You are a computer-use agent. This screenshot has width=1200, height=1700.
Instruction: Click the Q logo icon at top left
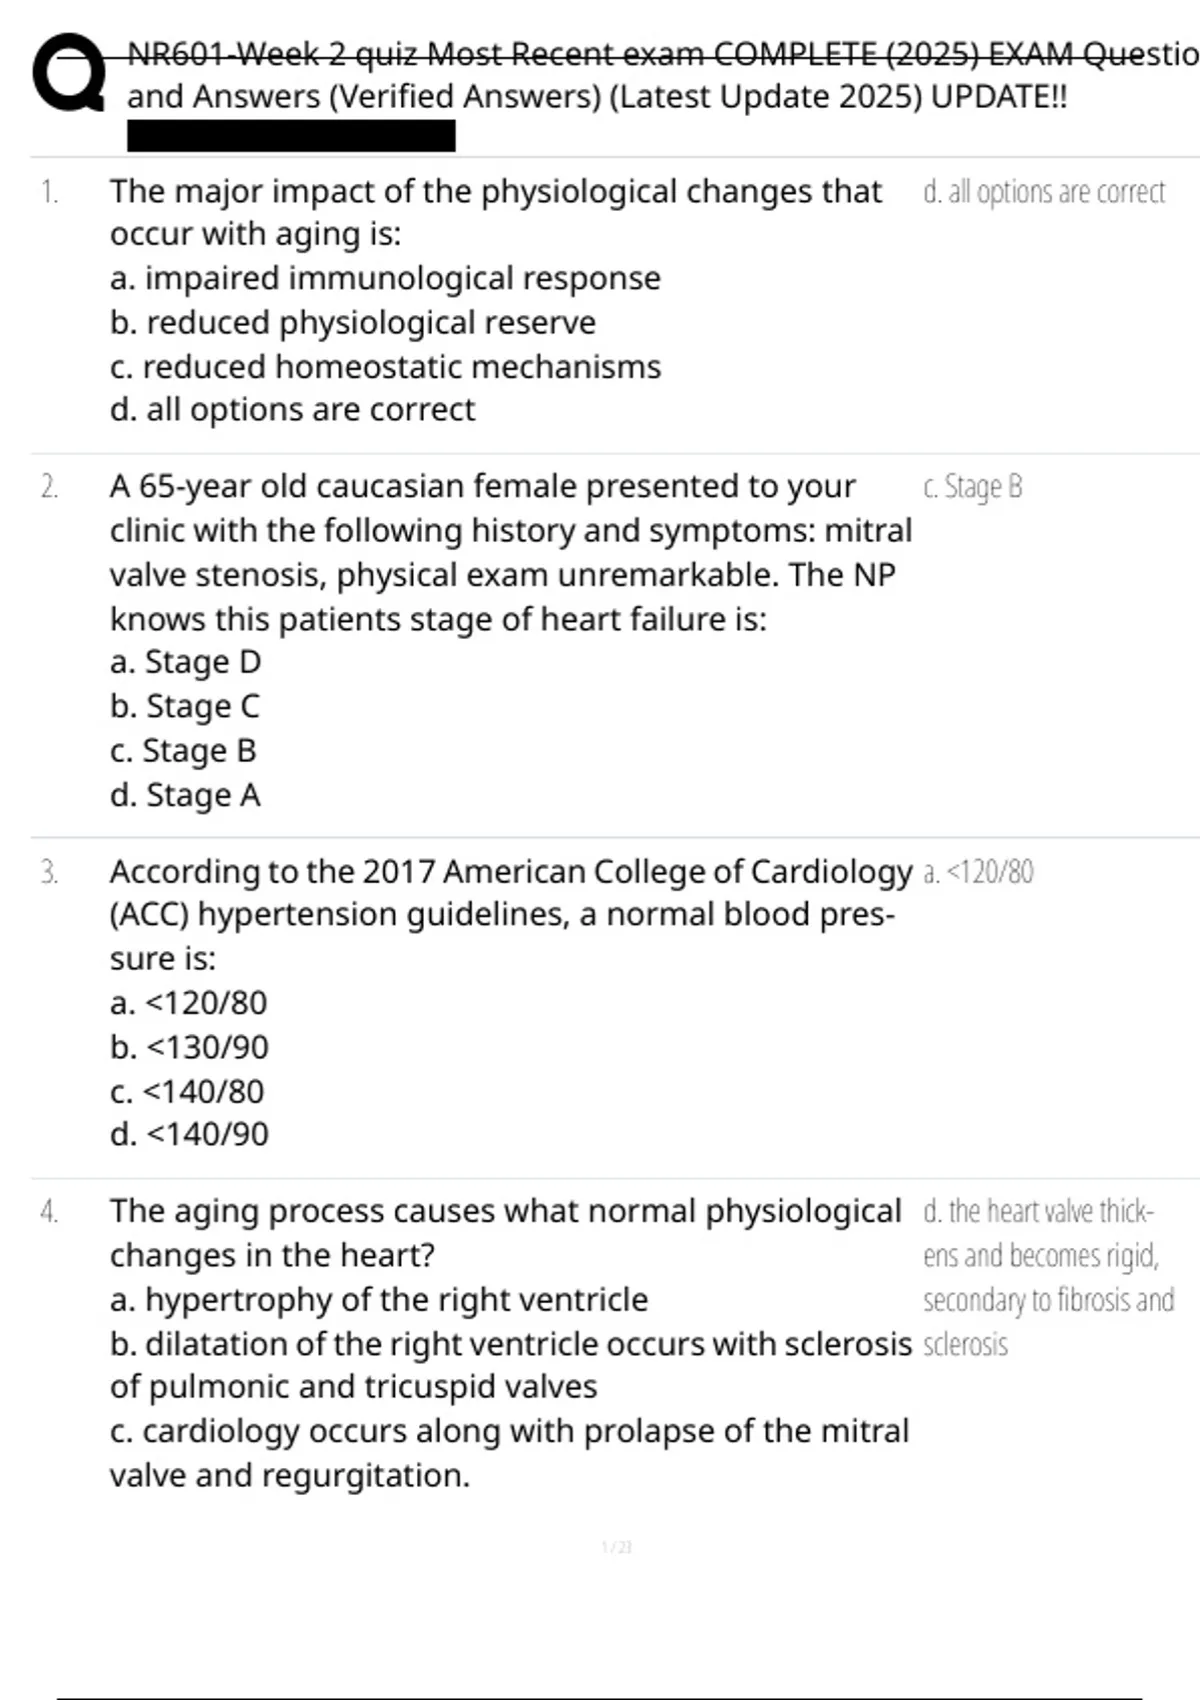click(x=68, y=74)
